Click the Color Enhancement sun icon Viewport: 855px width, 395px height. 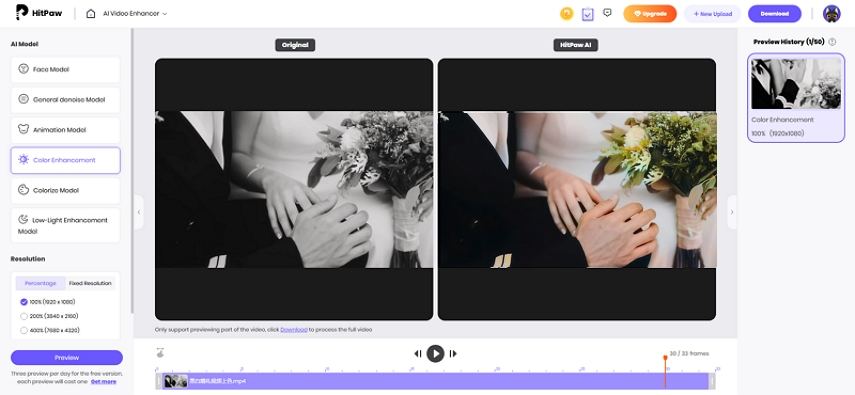pyautogui.click(x=23, y=159)
